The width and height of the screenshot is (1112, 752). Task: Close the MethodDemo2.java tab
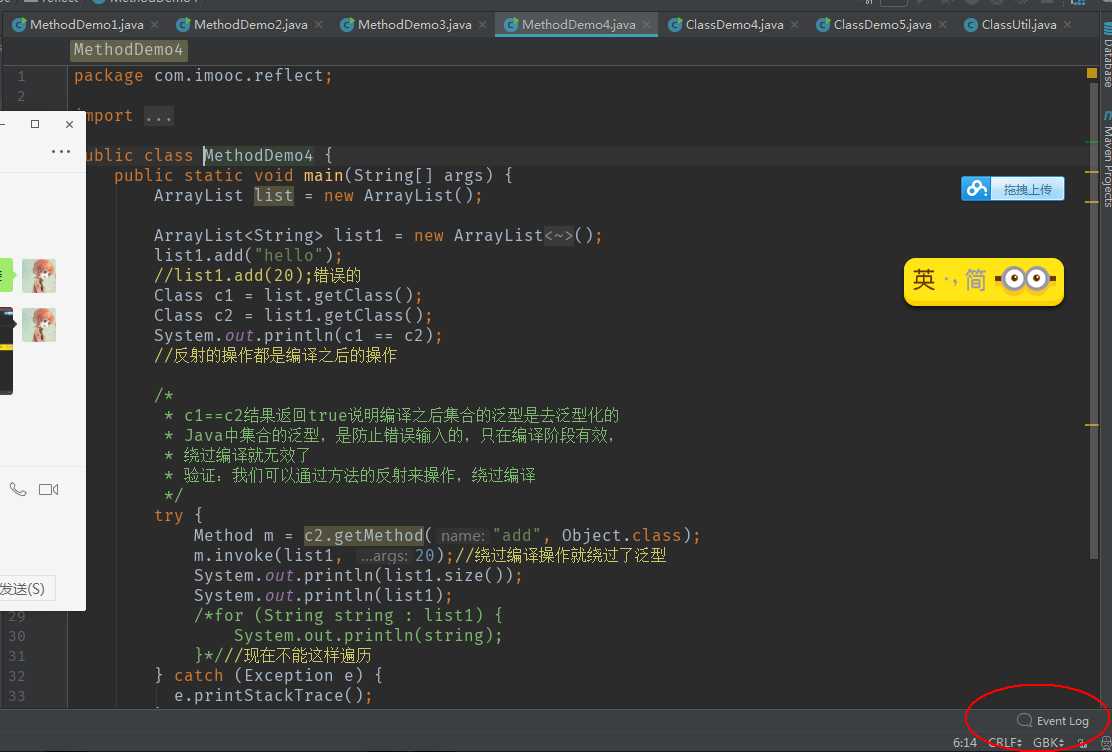[x=319, y=25]
